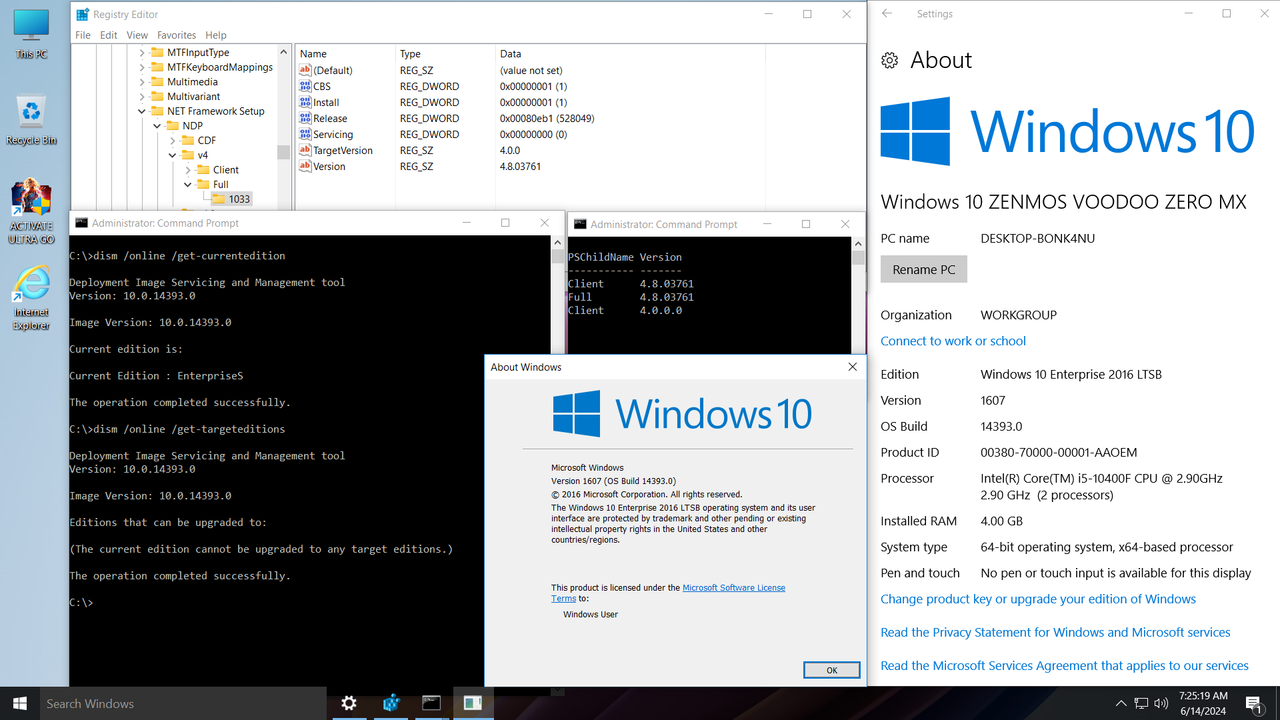Click Change product key or upgrade edition link
1280x720 pixels.
coord(1038,599)
